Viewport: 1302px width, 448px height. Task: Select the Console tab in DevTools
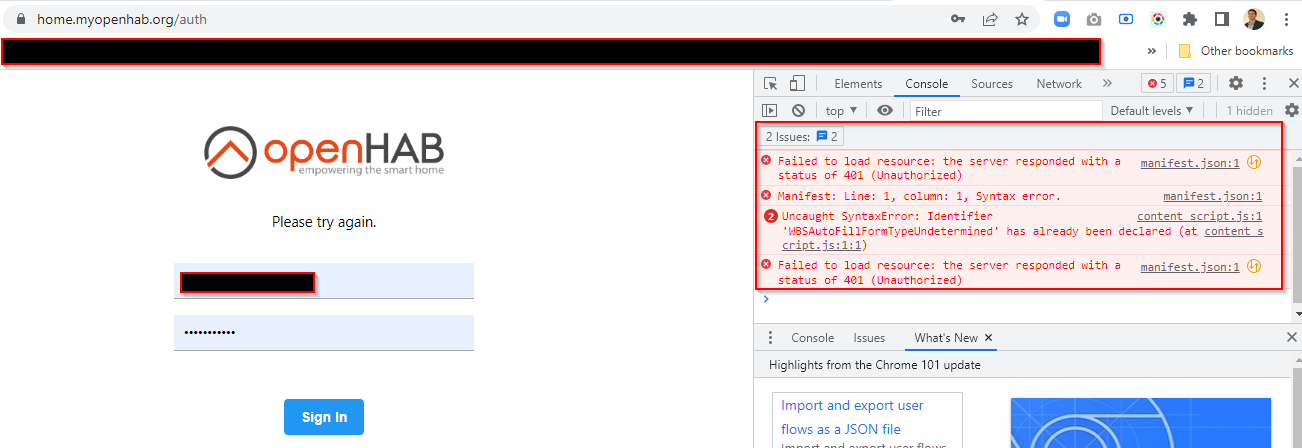coord(927,84)
